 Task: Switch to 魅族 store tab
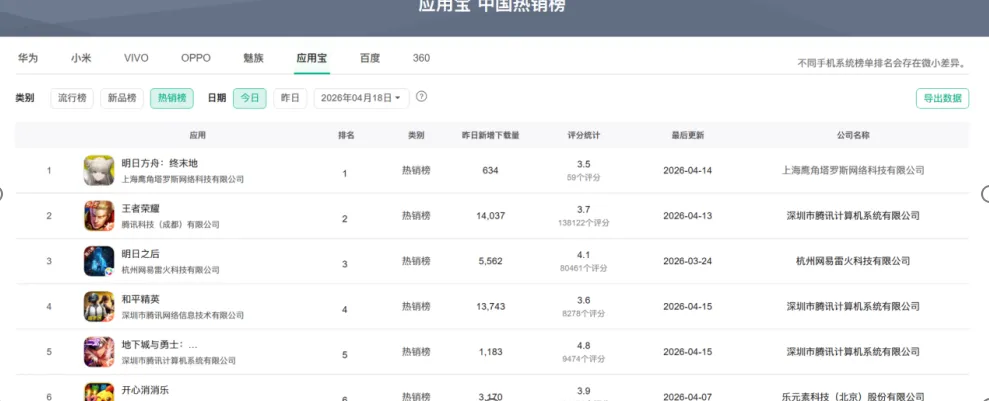point(254,58)
